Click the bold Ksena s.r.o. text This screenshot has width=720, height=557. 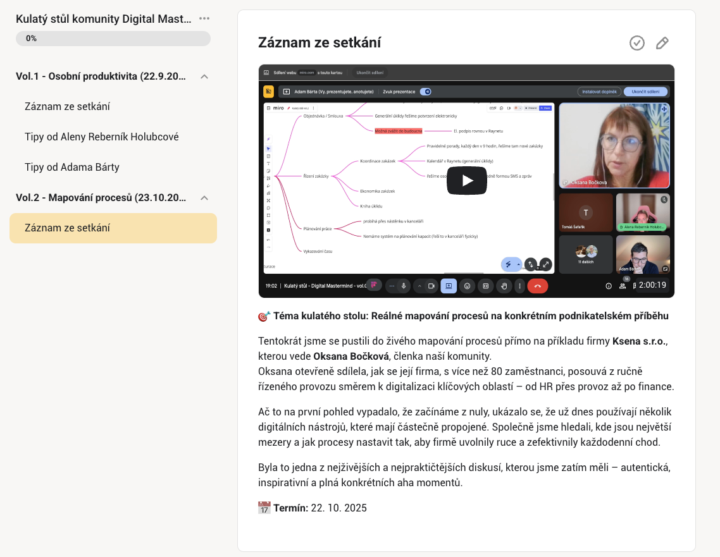click(x=639, y=341)
